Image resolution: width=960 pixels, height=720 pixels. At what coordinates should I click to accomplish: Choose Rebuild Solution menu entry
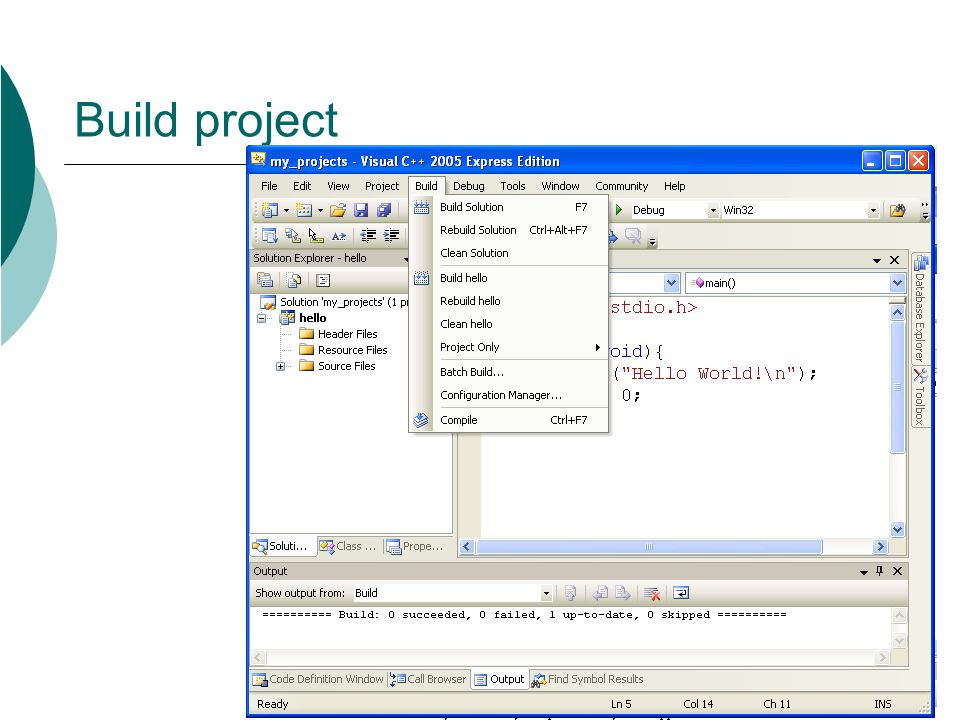click(x=508, y=230)
